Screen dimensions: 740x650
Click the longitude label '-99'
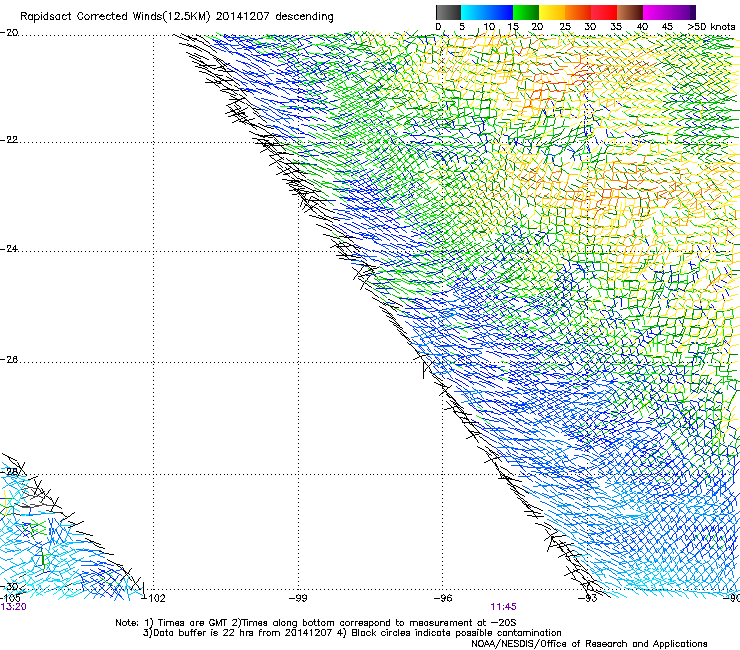298,598
